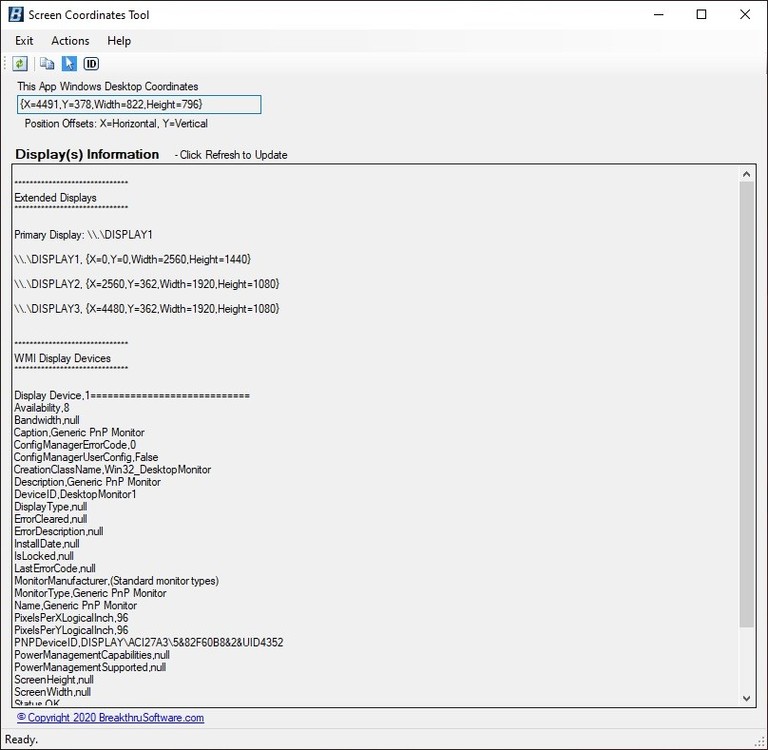Viewport: 768px width, 750px height.
Task: Click the 'DeviceID,DesktopMonitor1' line
Action: (75, 494)
